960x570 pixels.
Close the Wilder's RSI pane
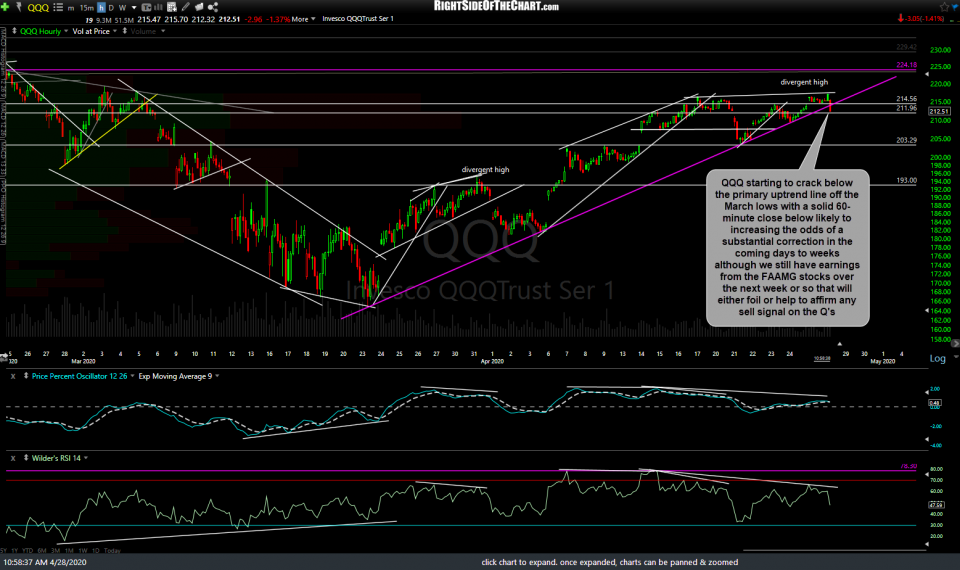tap(13, 458)
